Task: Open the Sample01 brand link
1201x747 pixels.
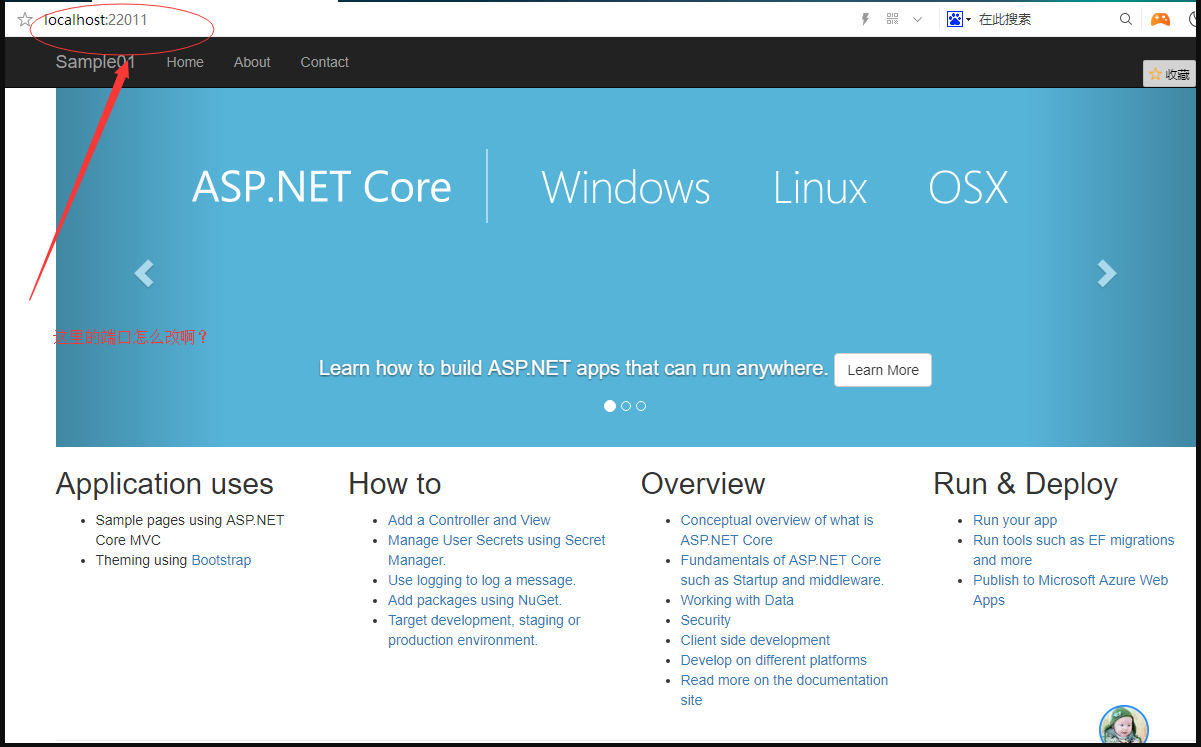Action: [95, 62]
